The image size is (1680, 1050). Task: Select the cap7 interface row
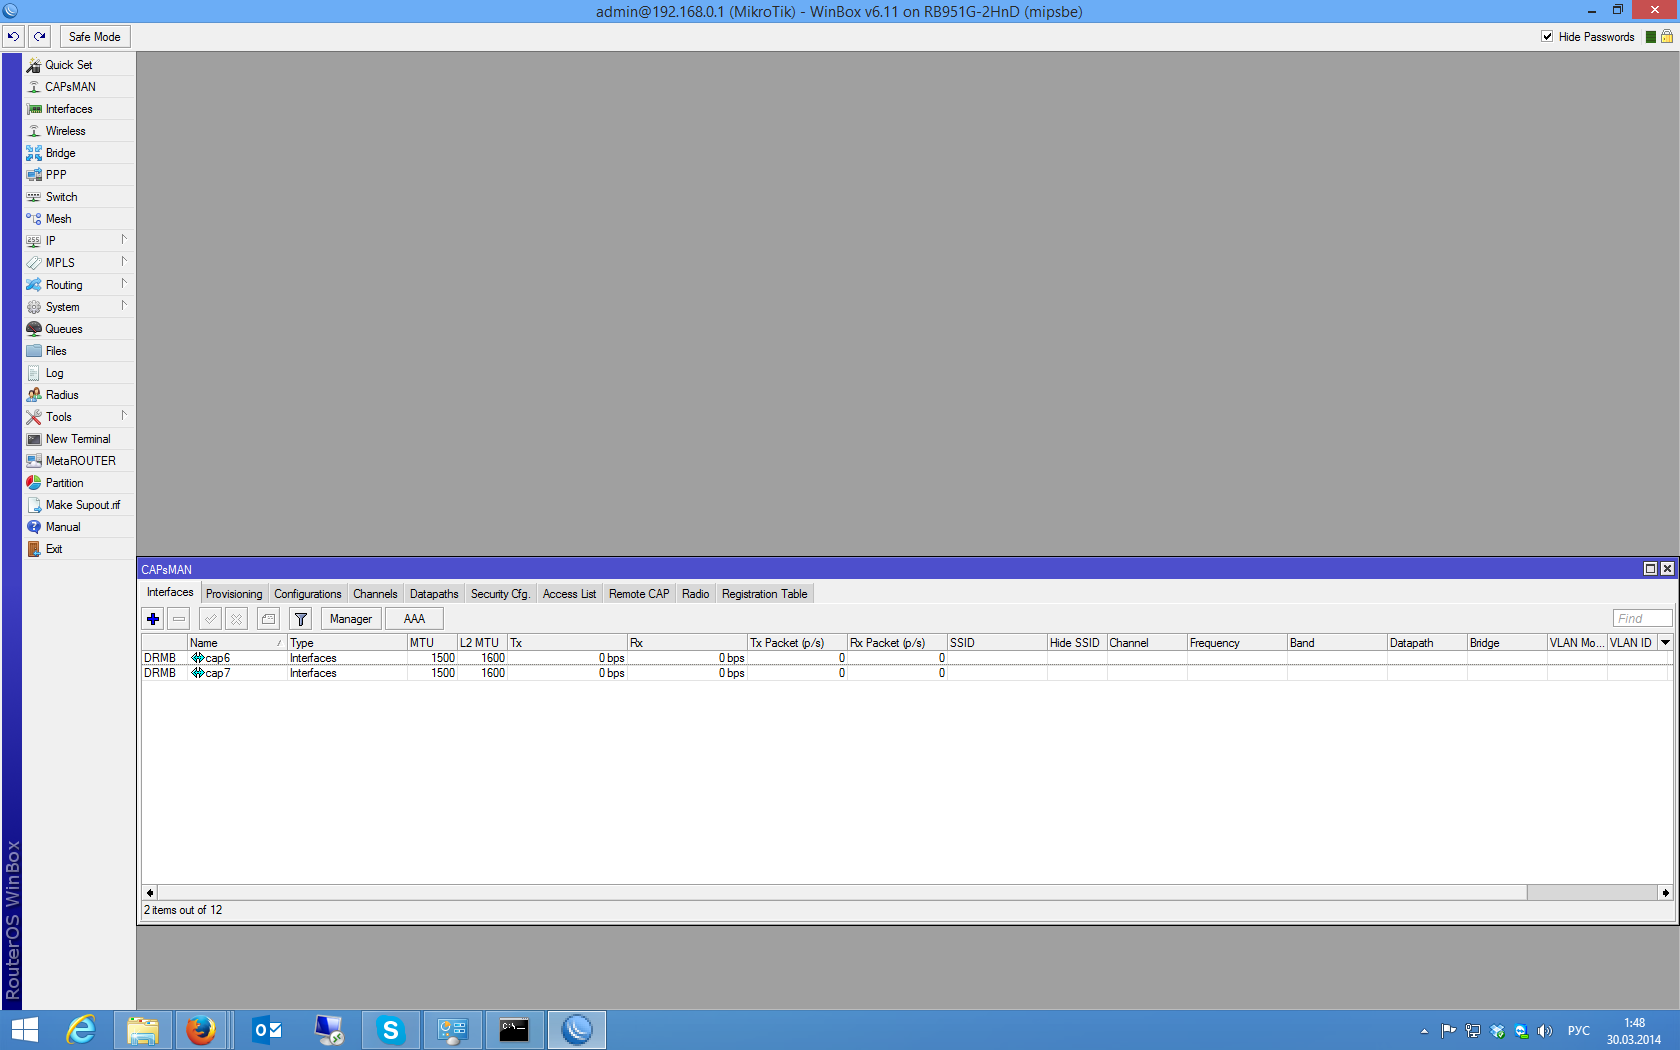pos(905,673)
